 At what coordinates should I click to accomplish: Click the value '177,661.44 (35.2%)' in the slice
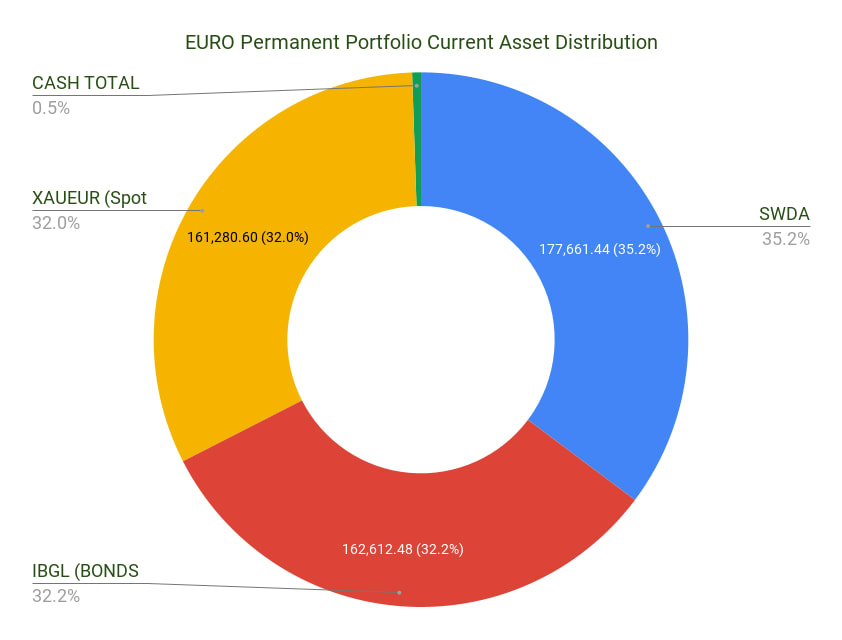pos(600,249)
